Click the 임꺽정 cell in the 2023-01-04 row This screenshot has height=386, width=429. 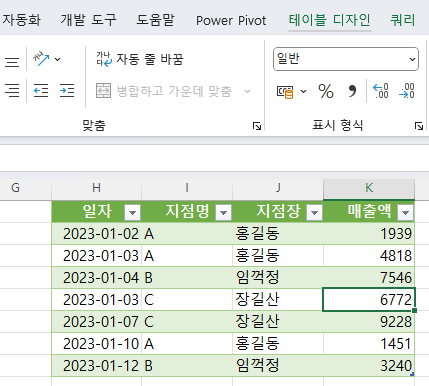click(278, 278)
